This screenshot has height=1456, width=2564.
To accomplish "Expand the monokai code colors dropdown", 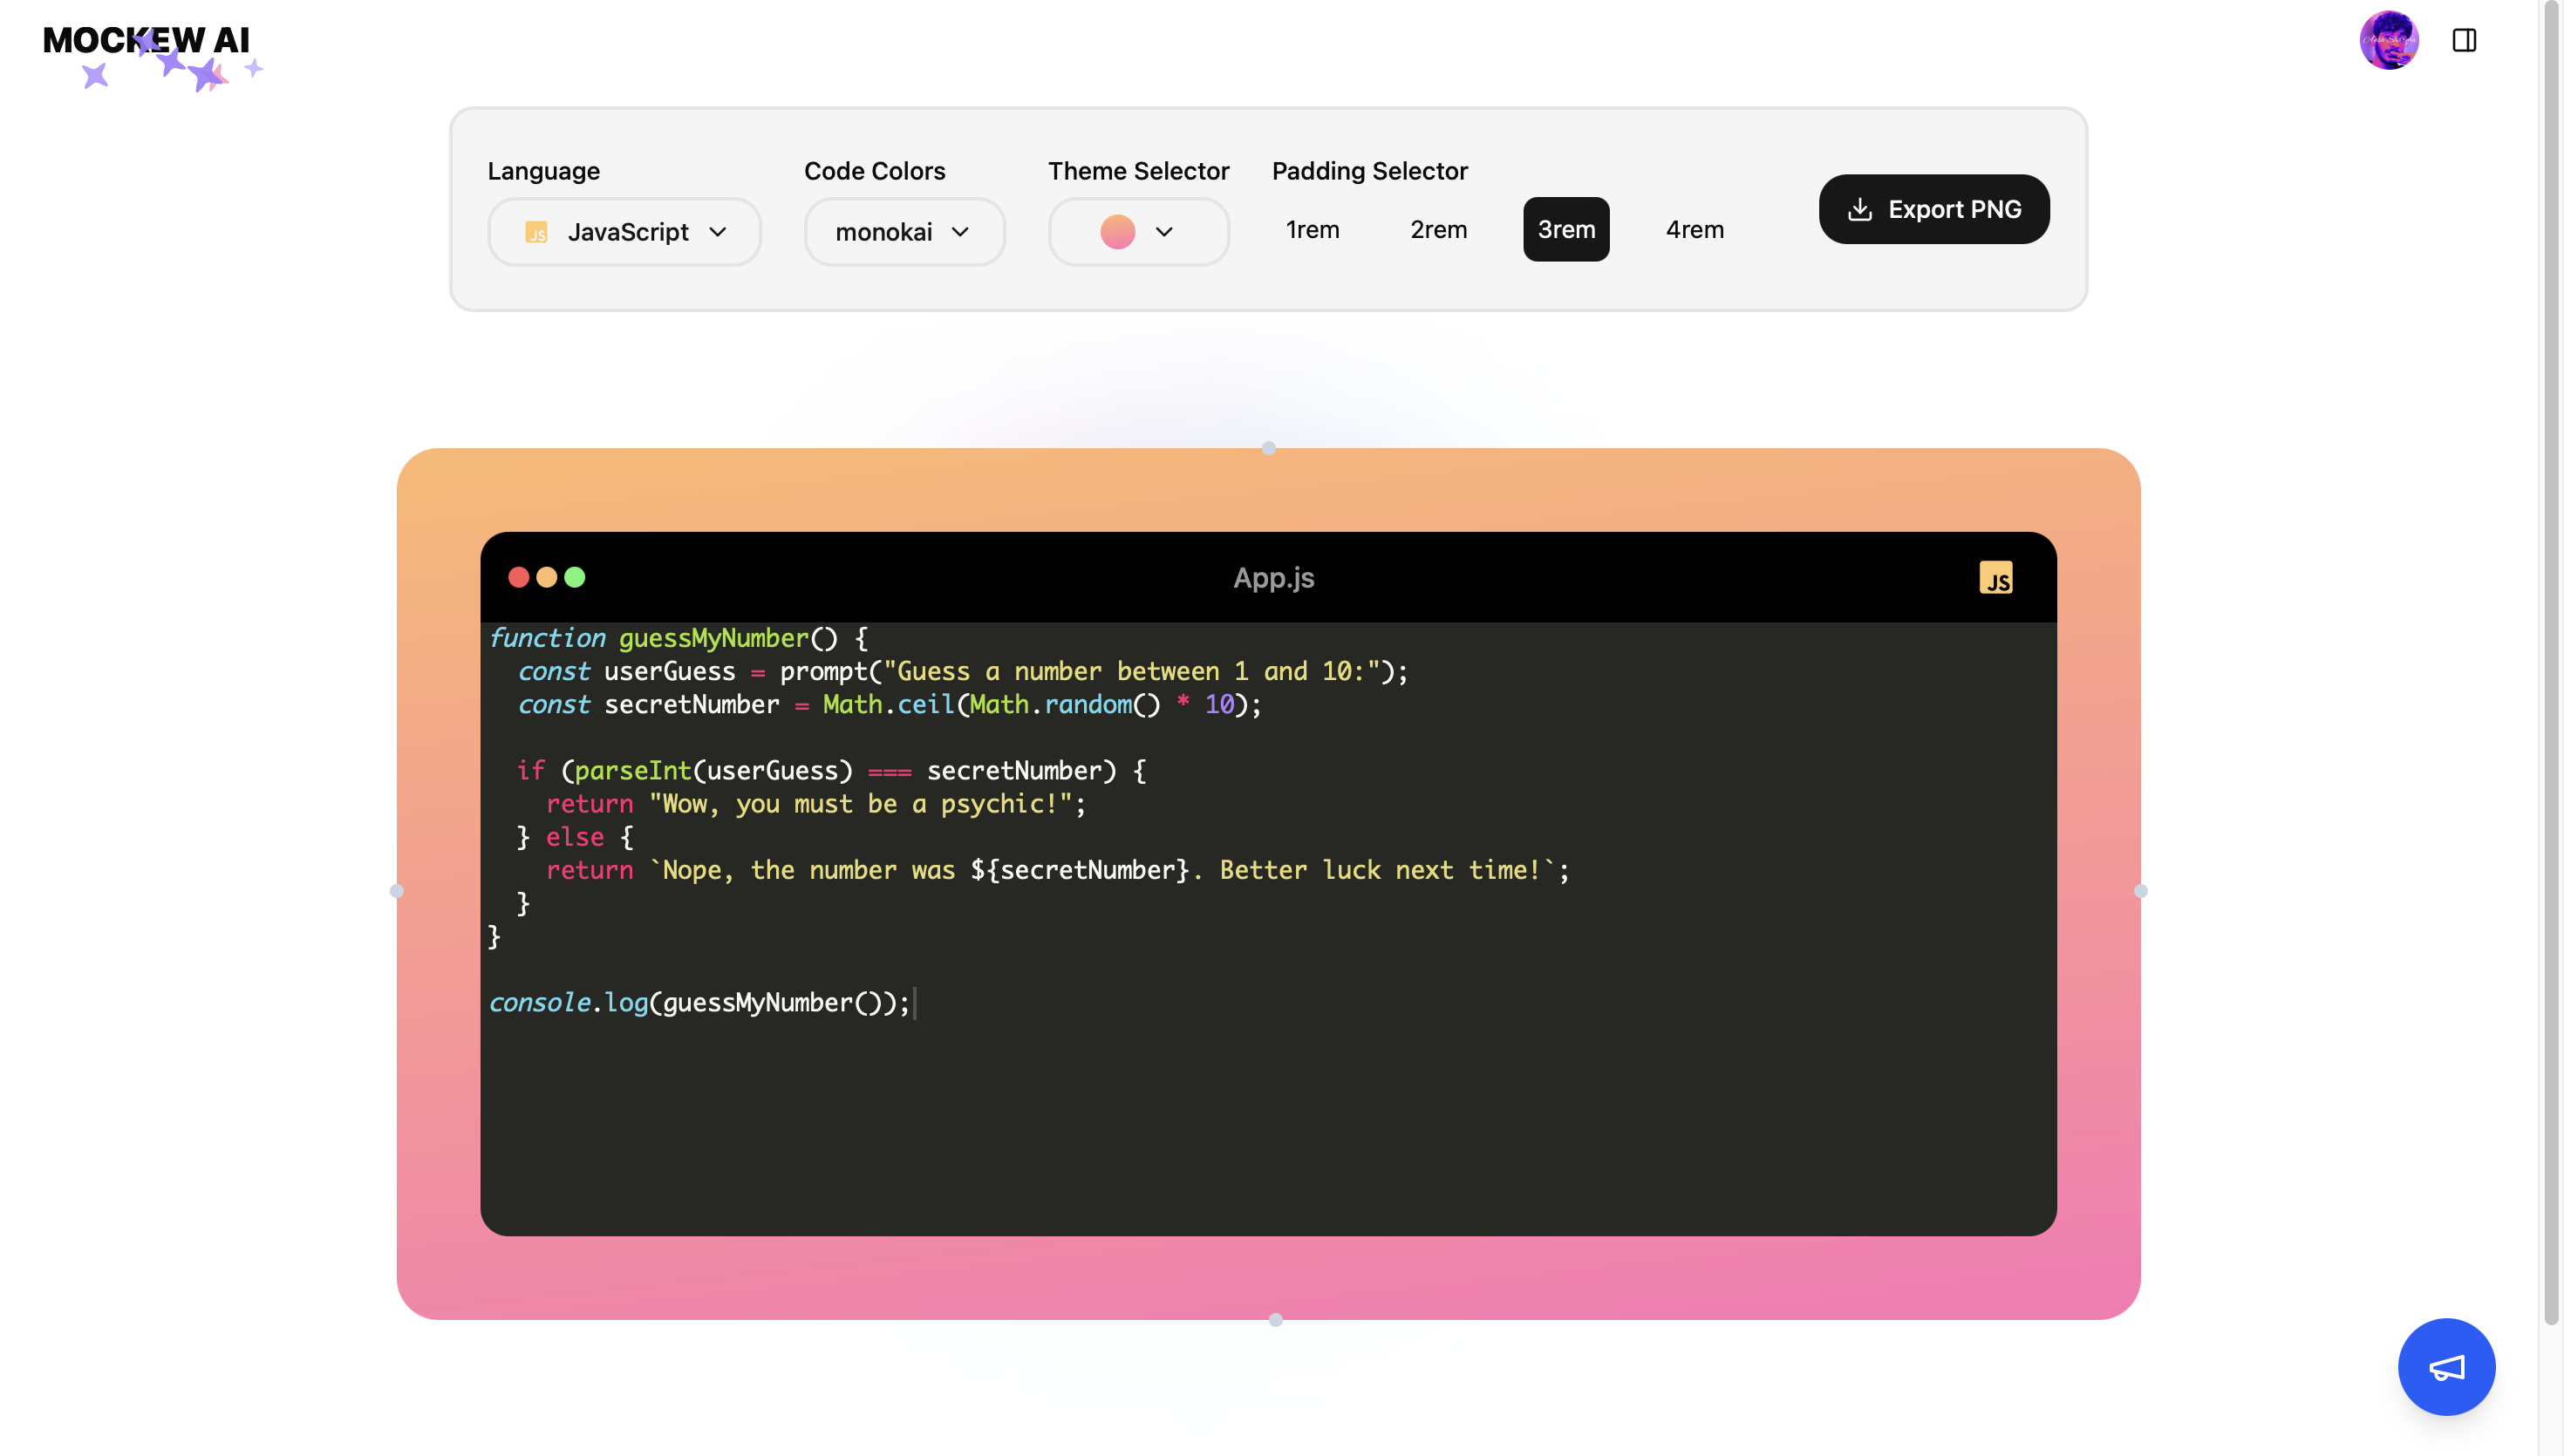I will 903,232.
